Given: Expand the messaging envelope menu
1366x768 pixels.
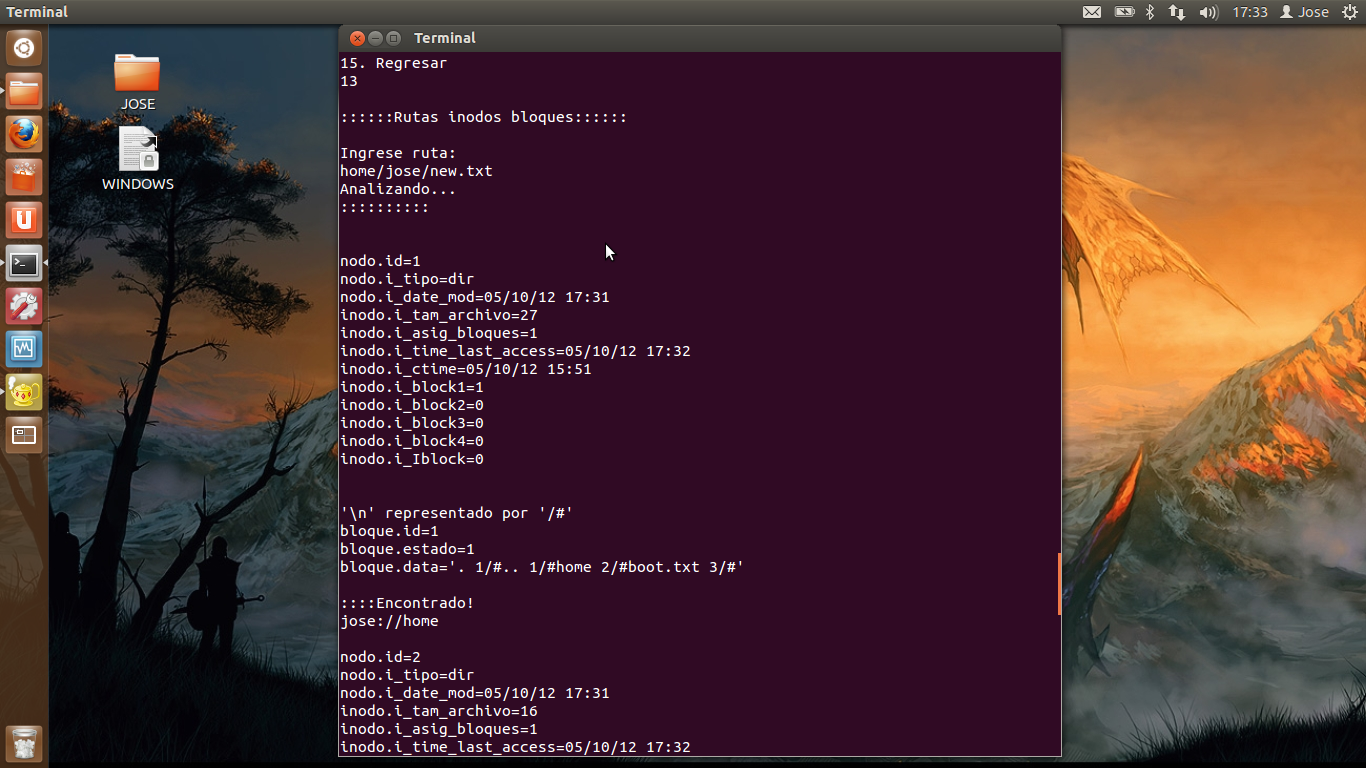Looking at the screenshot, I should coord(1092,12).
